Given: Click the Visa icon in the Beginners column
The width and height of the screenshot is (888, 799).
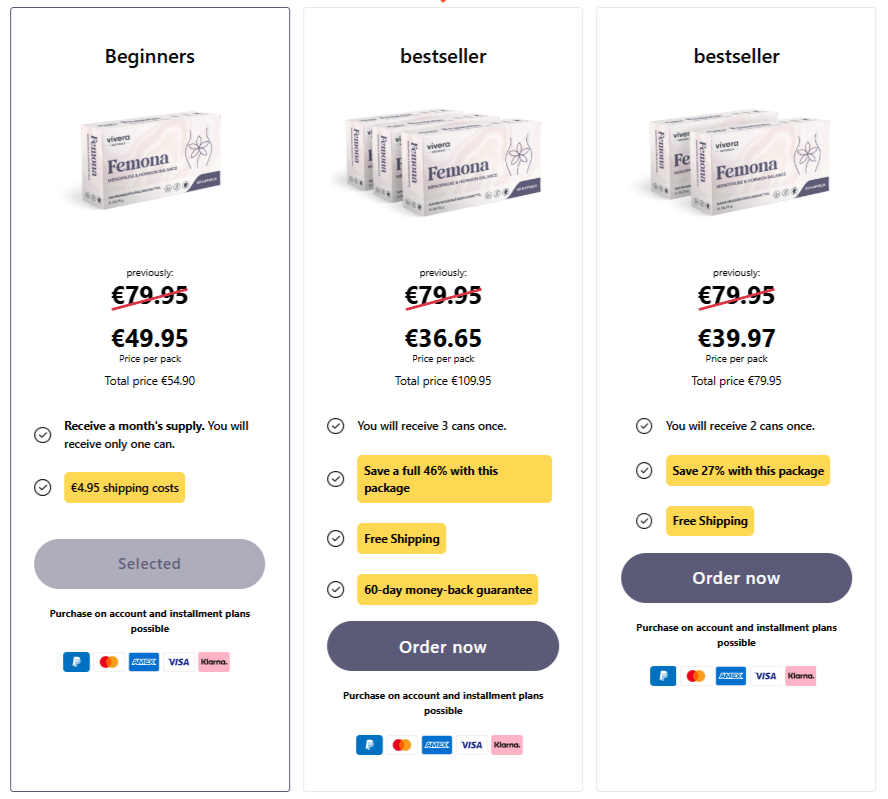Looking at the screenshot, I should pos(177,661).
